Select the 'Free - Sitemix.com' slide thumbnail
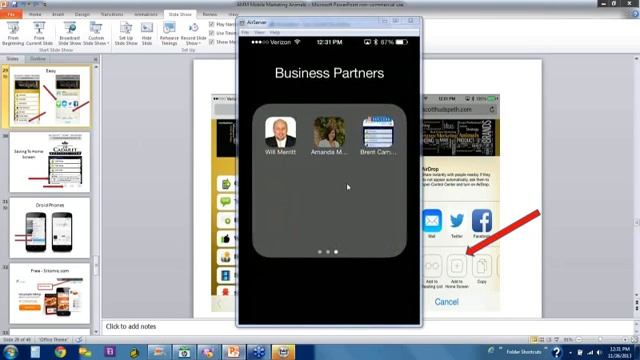The width and height of the screenshot is (640, 360). coord(50,293)
